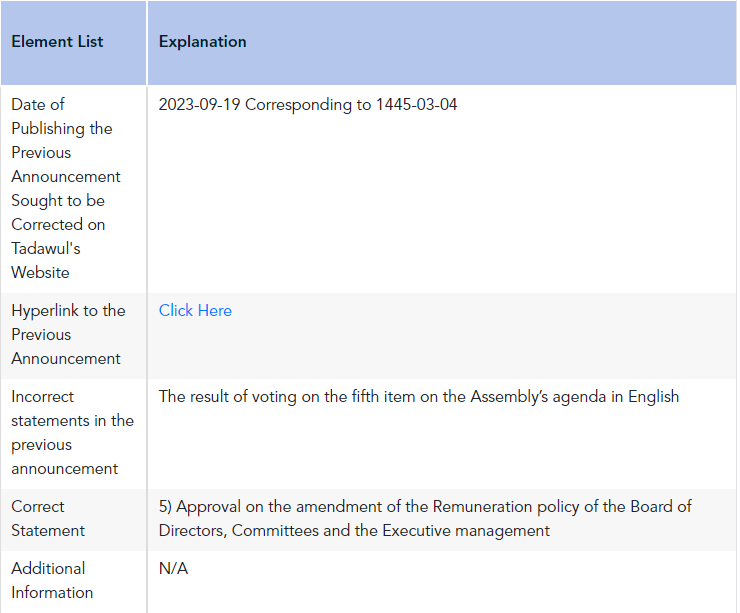Click the Sought to be line

(58, 201)
